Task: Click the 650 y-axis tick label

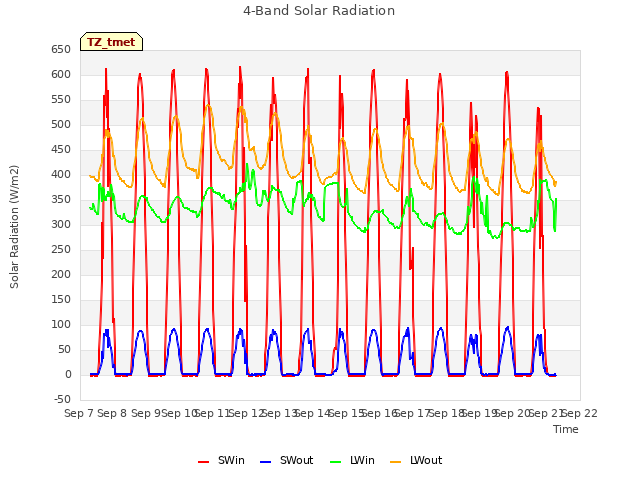Action: click(61, 50)
